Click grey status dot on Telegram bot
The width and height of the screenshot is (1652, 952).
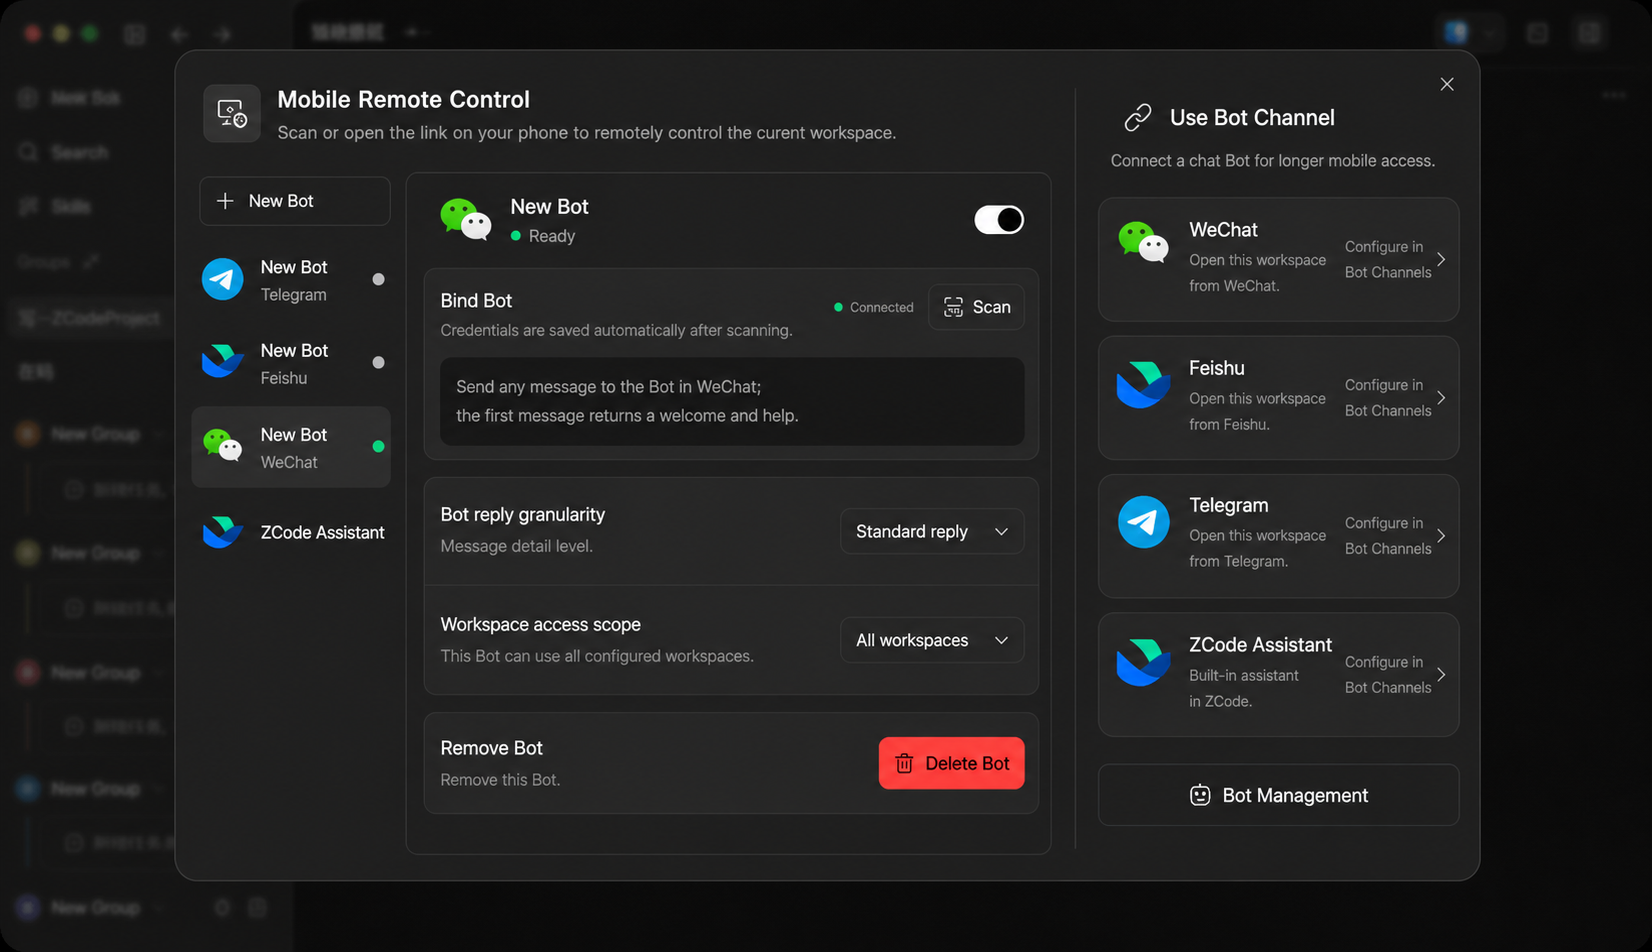click(378, 279)
